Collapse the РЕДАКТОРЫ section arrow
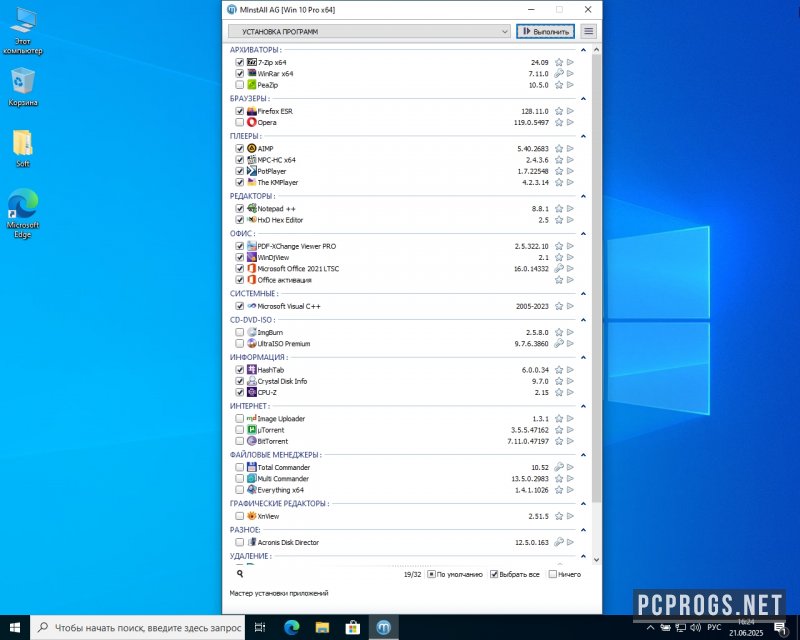Viewport: 800px width, 640px height. 583,196
